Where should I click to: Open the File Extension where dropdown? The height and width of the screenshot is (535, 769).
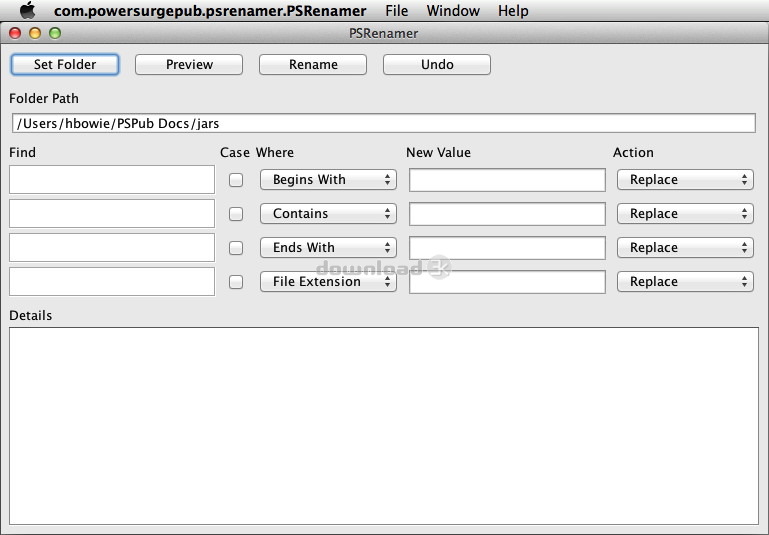pyautogui.click(x=328, y=282)
